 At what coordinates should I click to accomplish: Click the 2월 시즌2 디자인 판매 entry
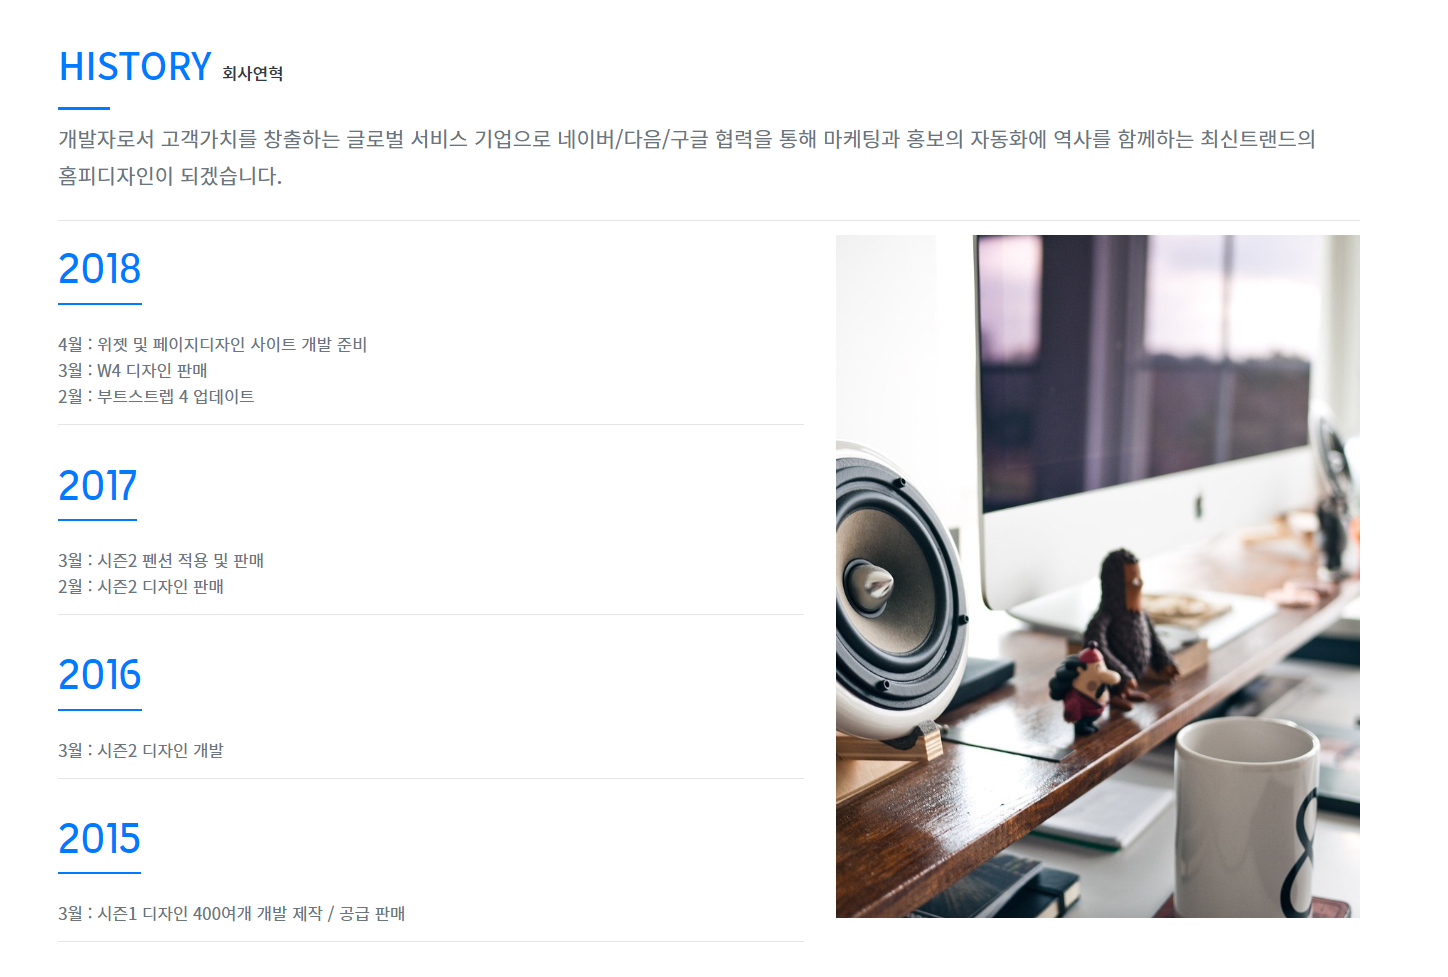(141, 586)
